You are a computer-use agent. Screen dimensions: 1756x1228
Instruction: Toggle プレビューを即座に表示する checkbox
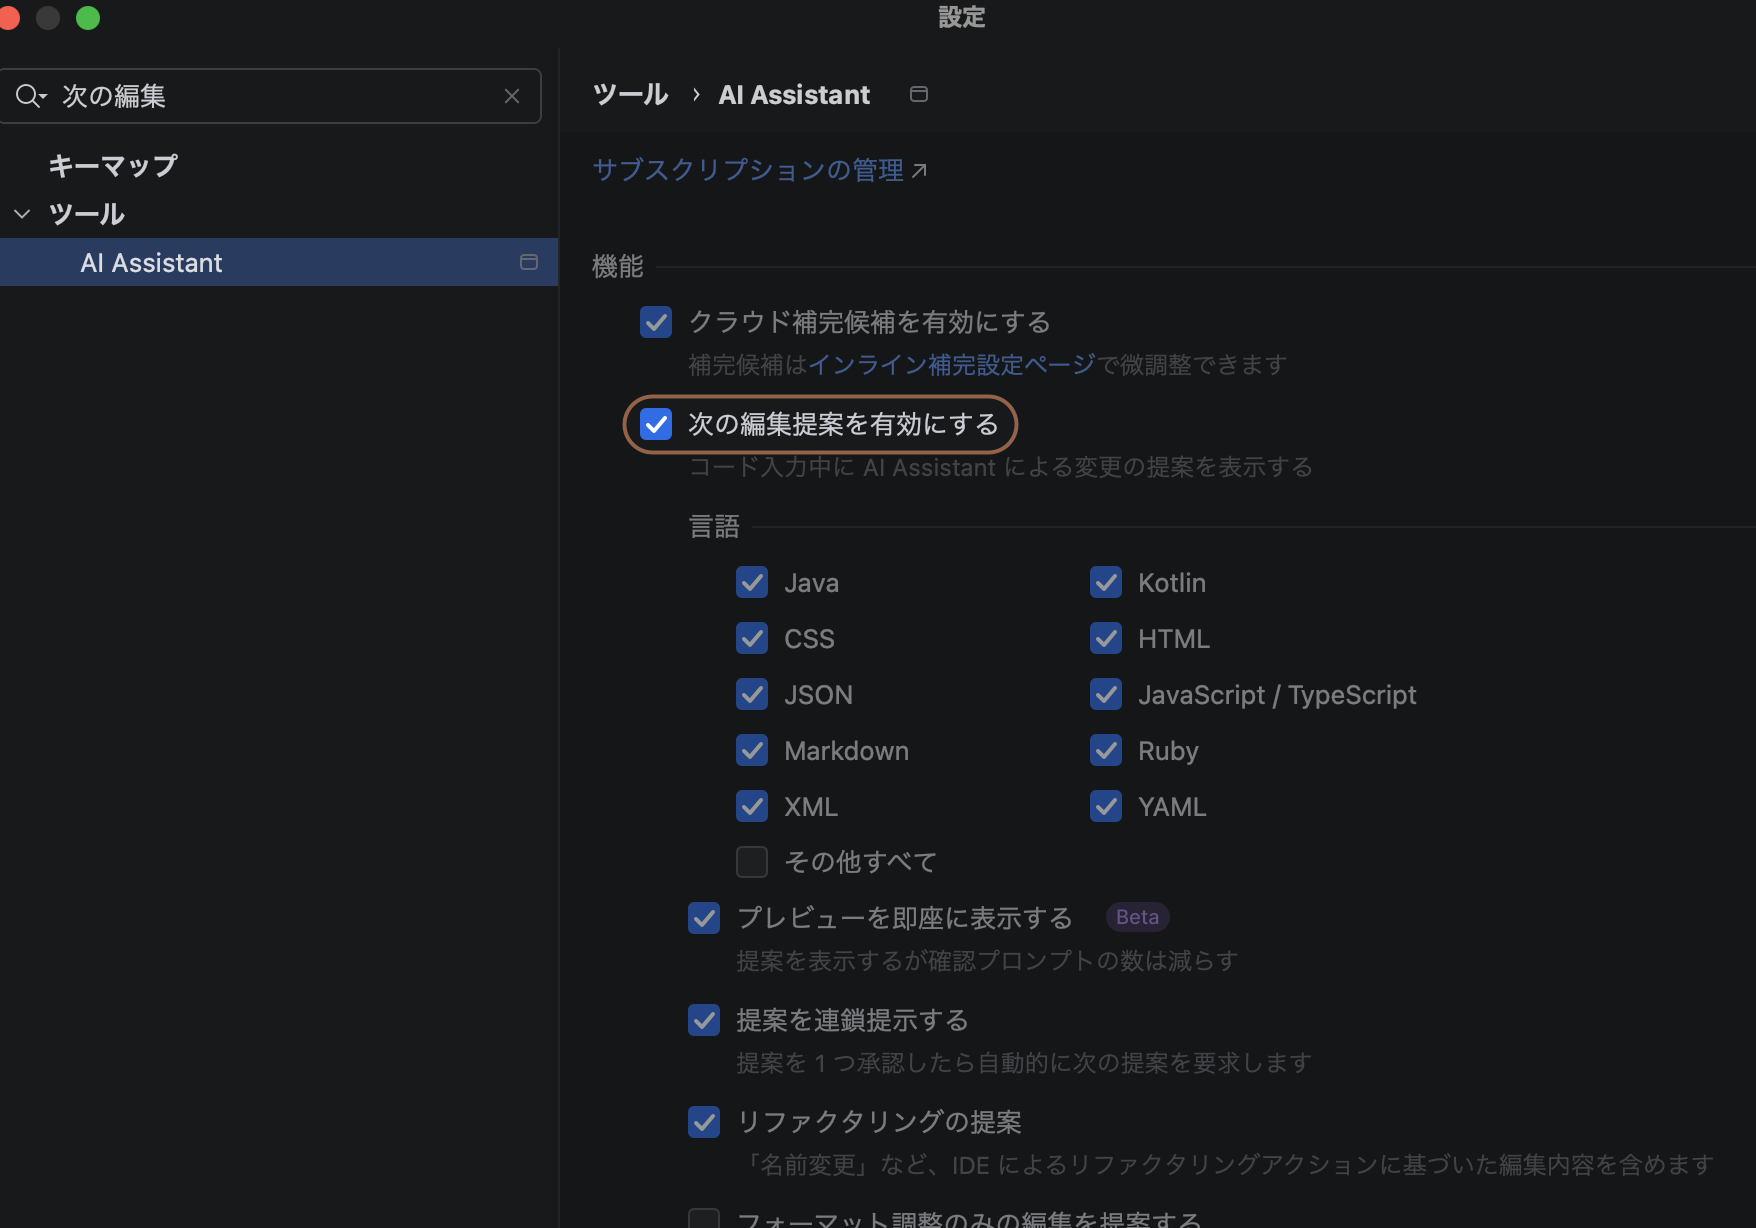point(704,918)
